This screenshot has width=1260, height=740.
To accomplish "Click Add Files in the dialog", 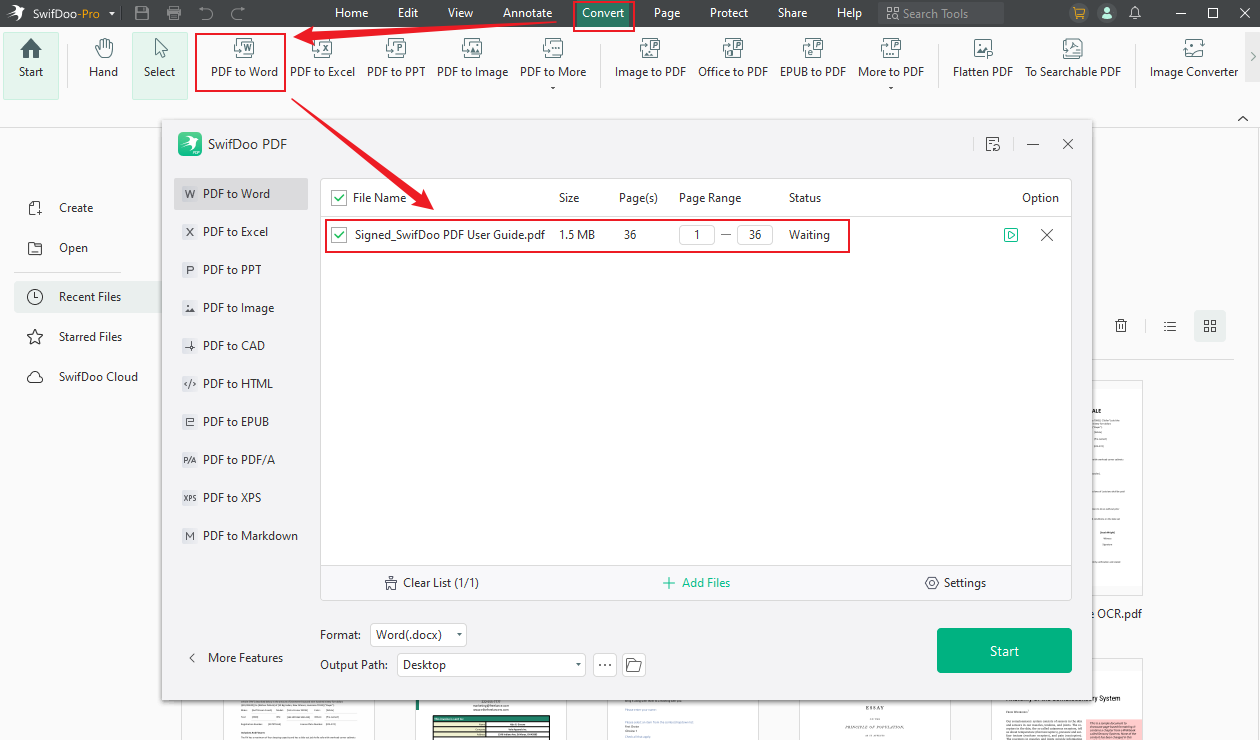I will pos(696,583).
